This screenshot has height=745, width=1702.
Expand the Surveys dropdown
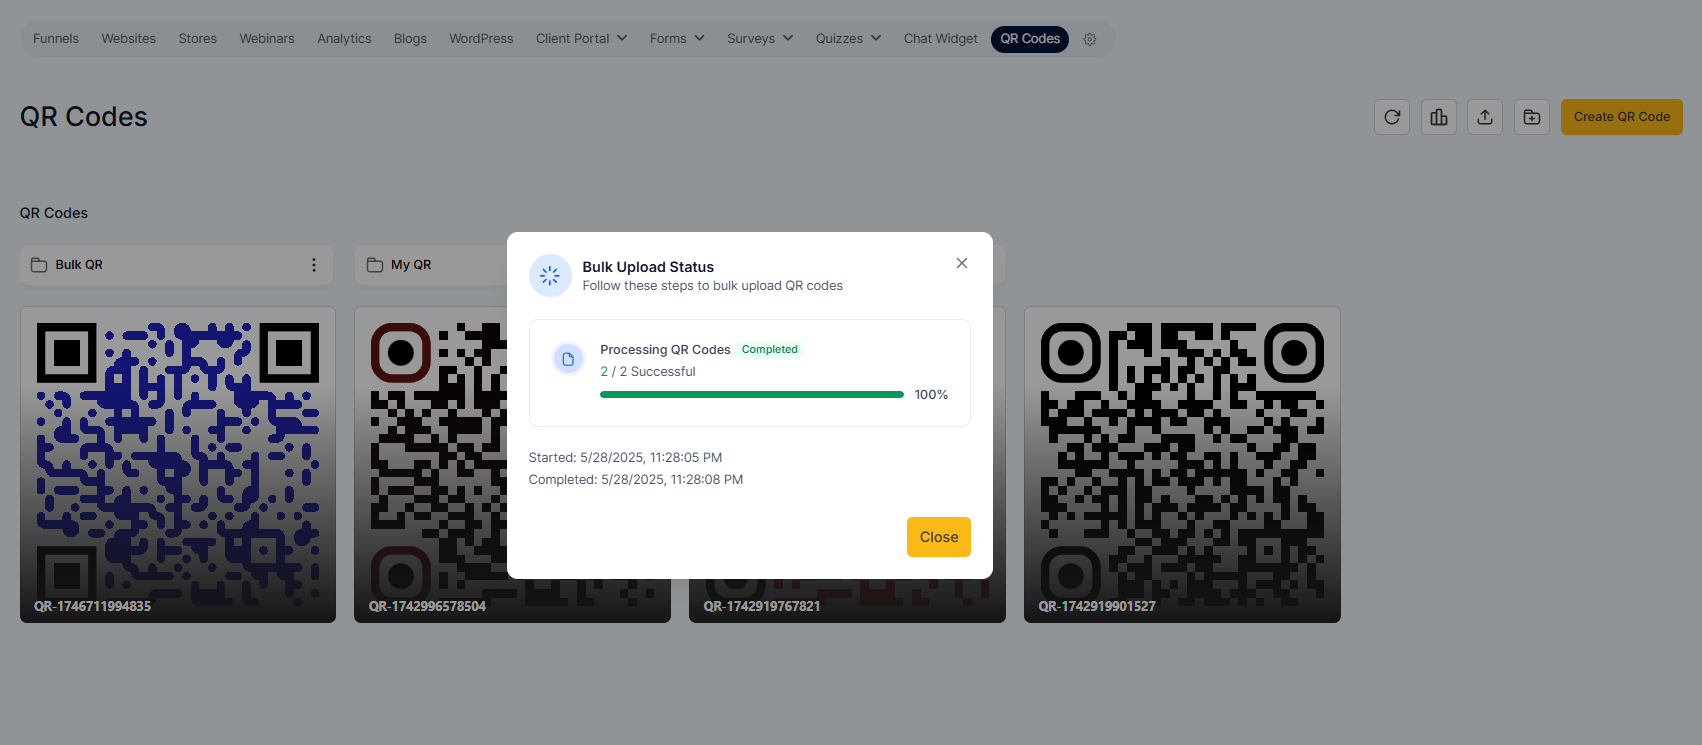point(760,39)
